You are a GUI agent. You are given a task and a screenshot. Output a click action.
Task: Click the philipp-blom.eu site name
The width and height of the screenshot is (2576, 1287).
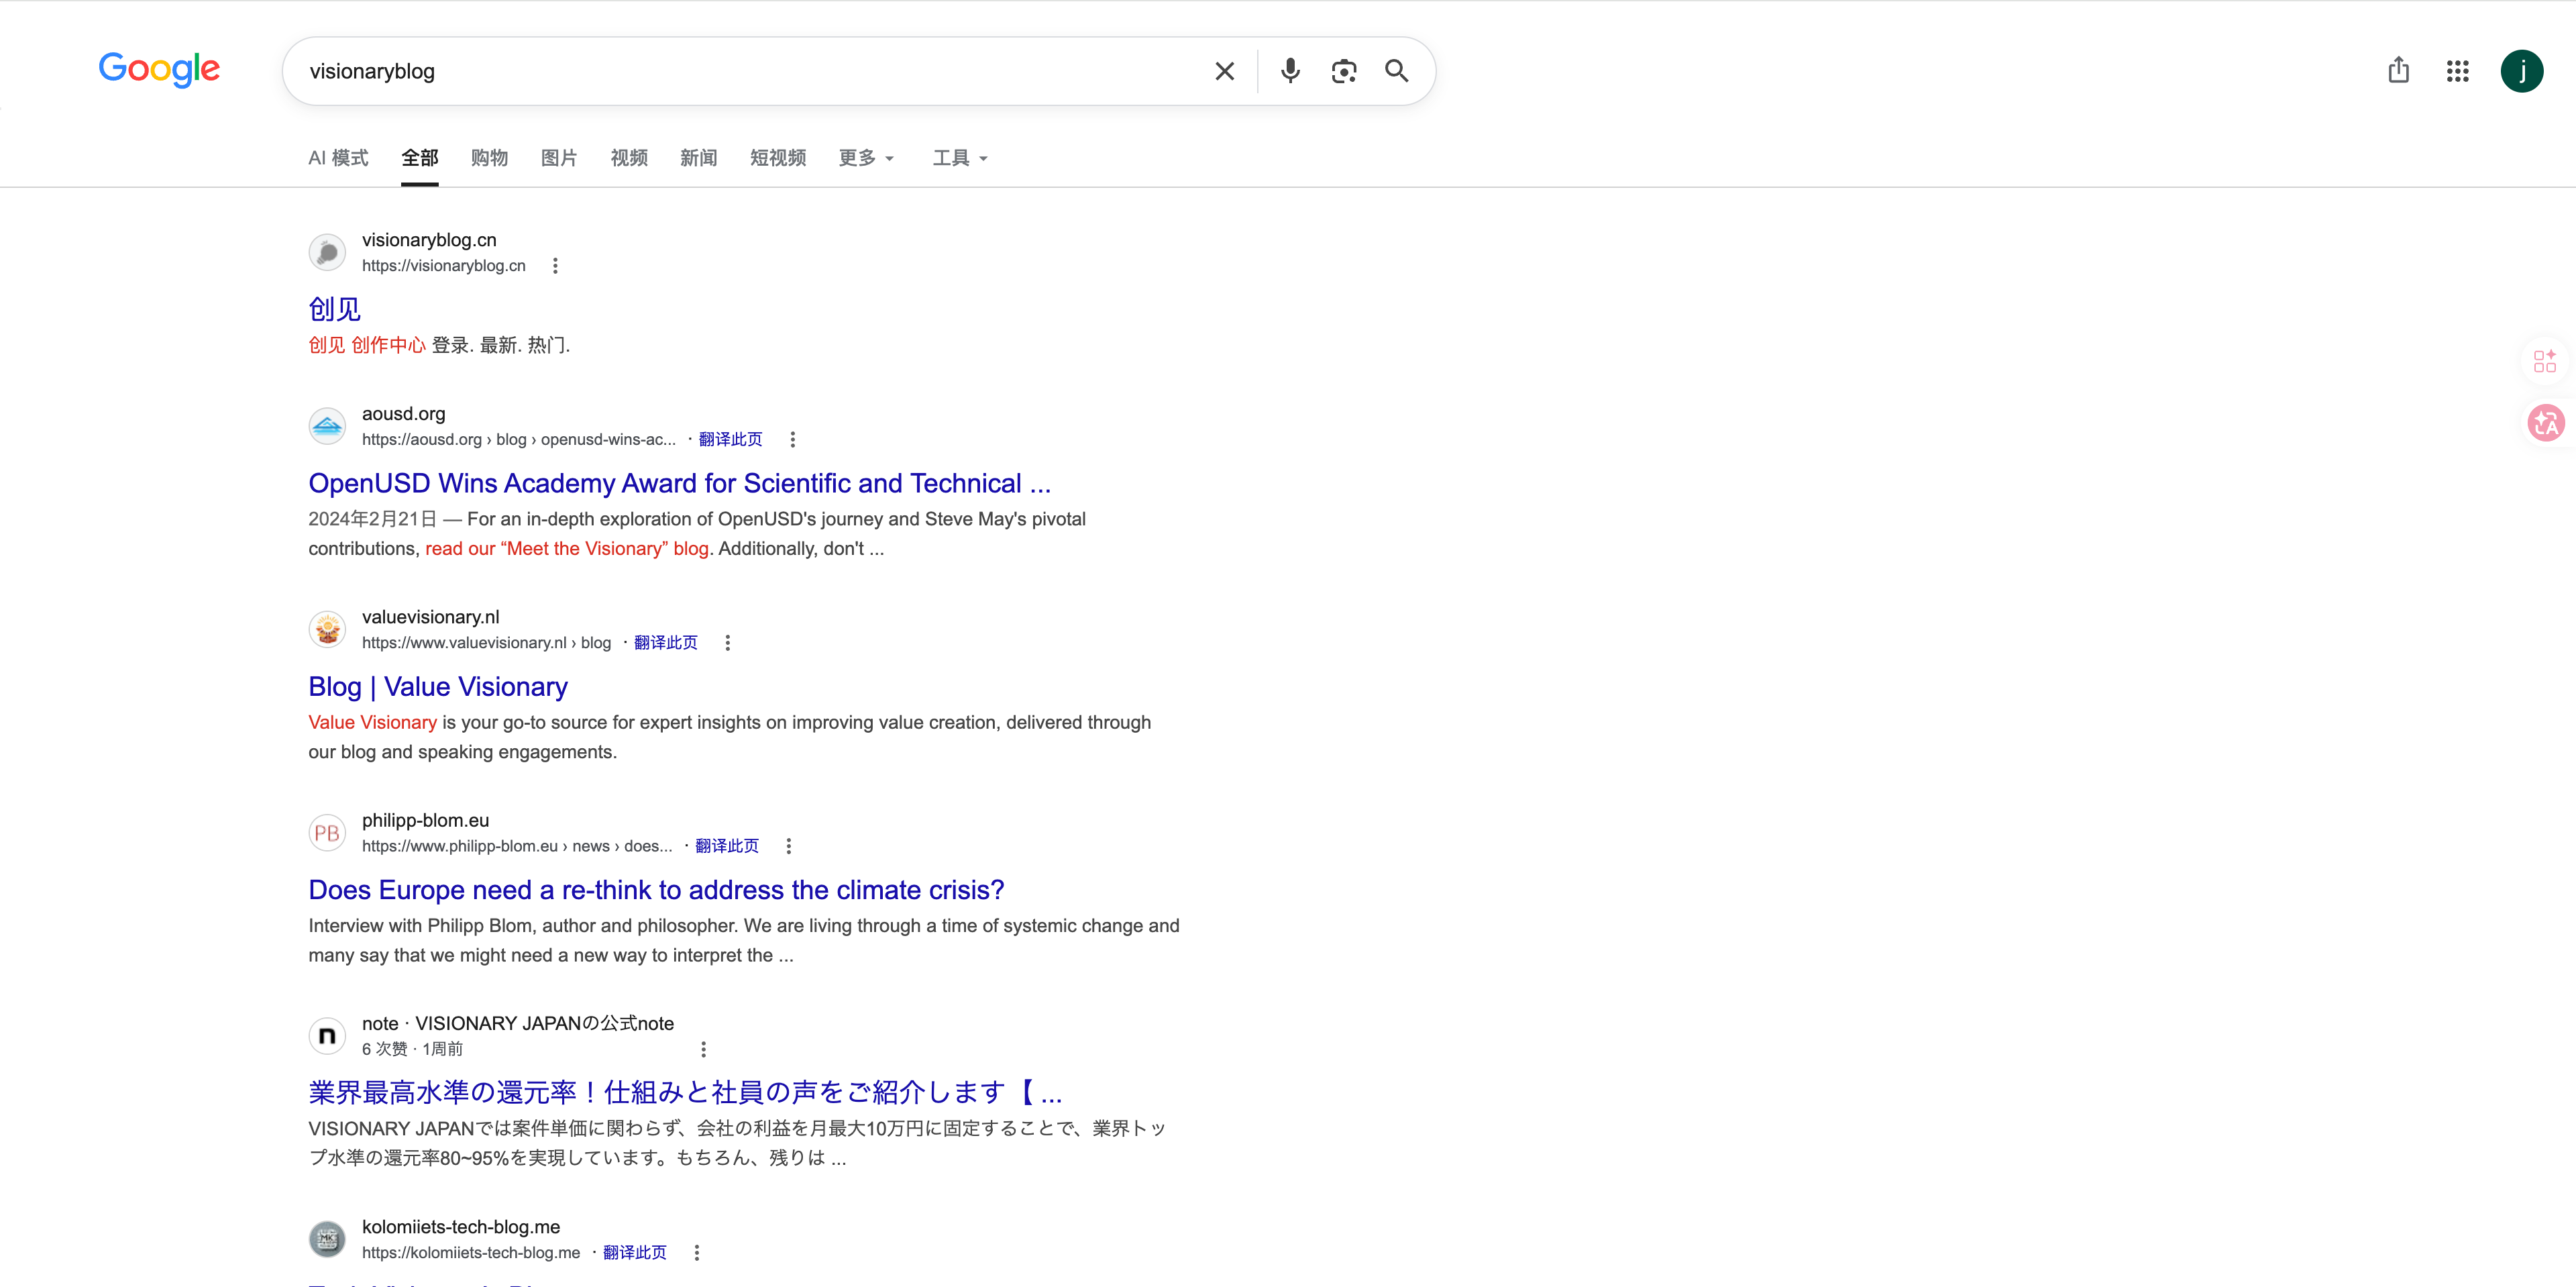tap(426, 820)
